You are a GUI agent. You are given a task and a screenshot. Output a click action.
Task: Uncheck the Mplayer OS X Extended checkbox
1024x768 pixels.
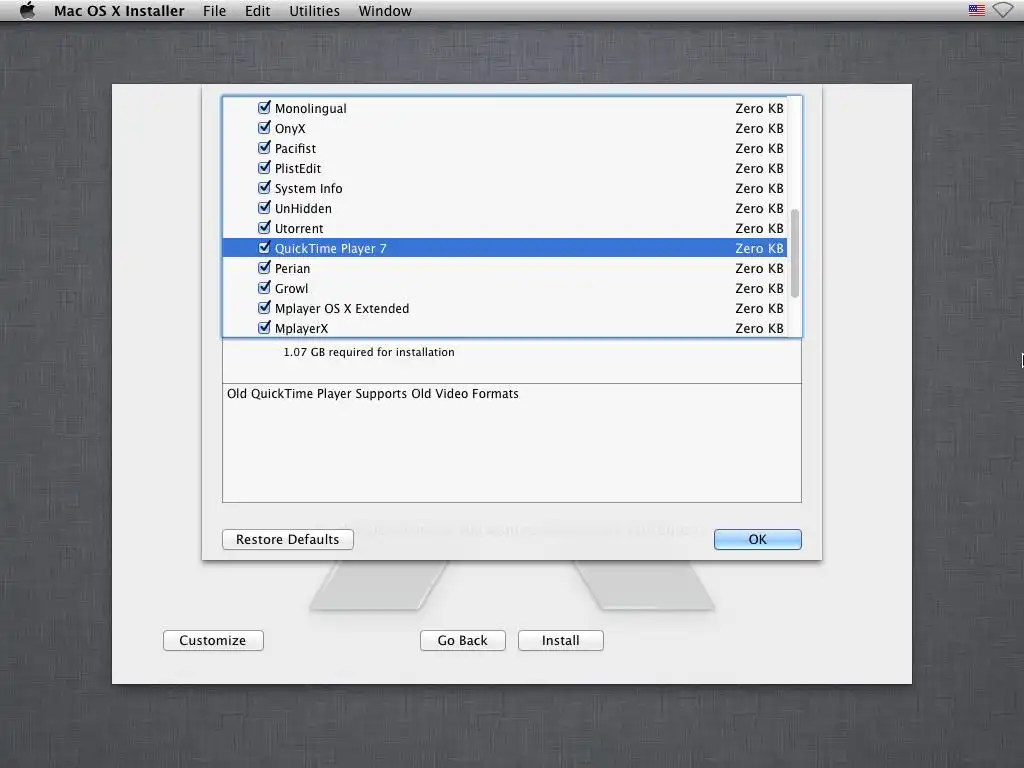pos(264,308)
